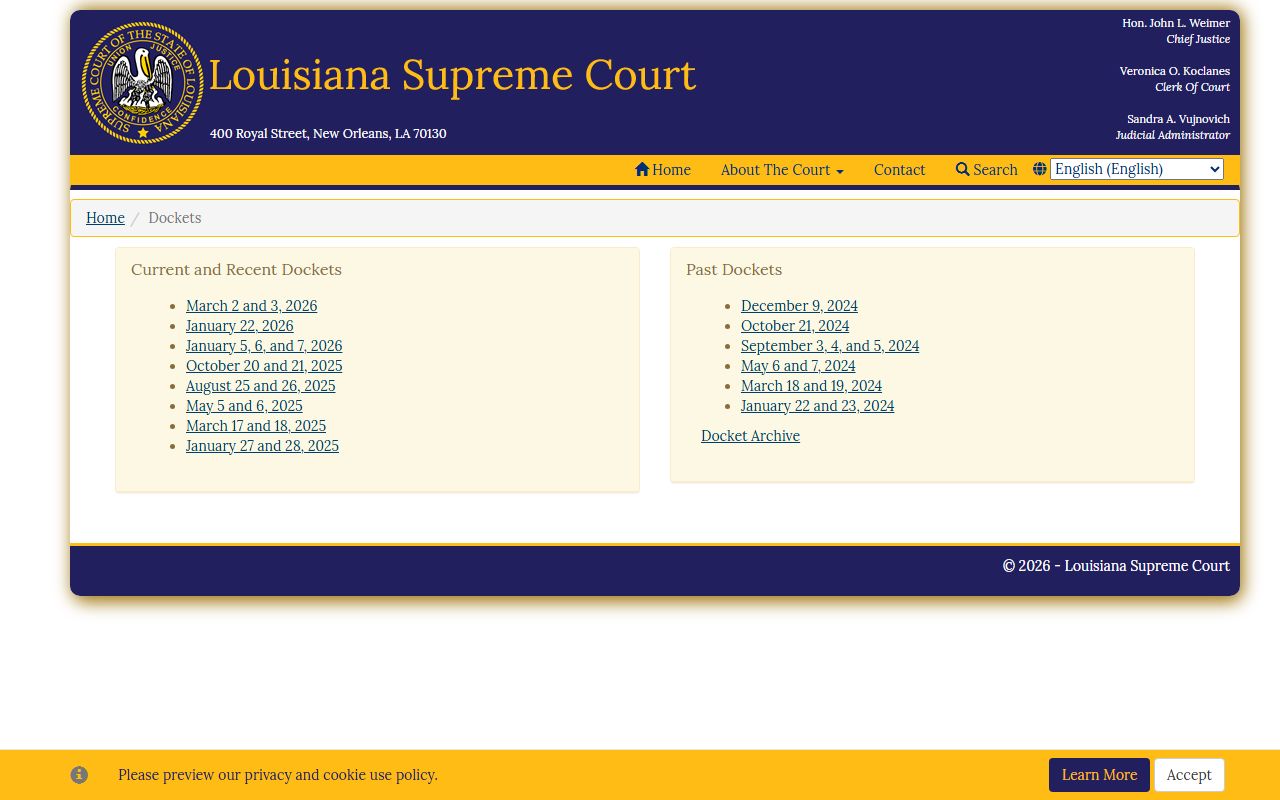1280x800 pixels.
Task: Open the March 2 and 3, 2026 docket
Action: tap(251, 306)
